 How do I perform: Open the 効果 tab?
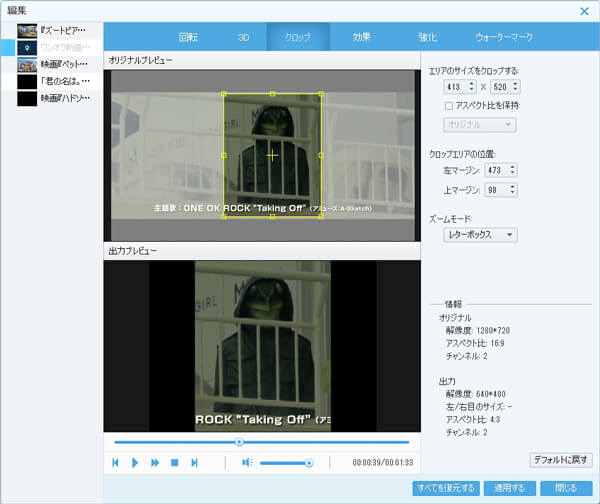[x=362, y=37]
